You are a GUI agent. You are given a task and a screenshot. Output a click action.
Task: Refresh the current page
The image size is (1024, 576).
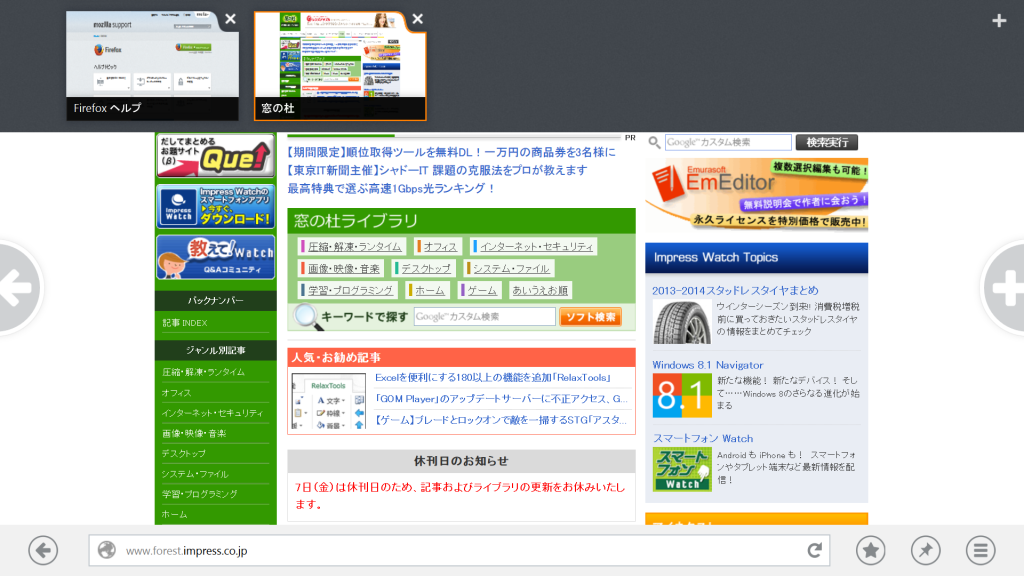(813, 550)
